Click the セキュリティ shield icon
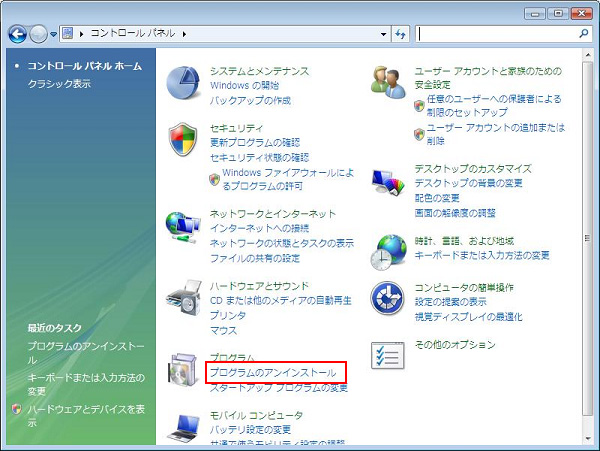 [x=183, y=139]
